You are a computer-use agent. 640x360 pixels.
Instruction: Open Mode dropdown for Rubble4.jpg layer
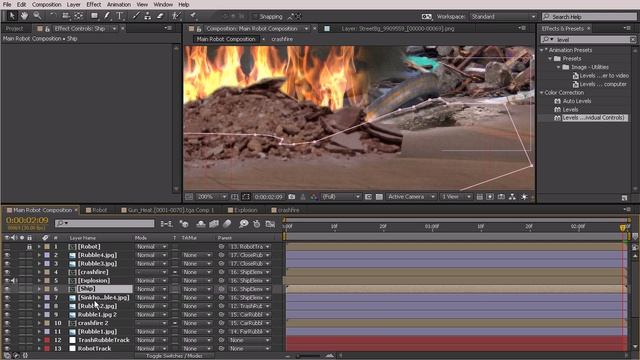(151, 255)
